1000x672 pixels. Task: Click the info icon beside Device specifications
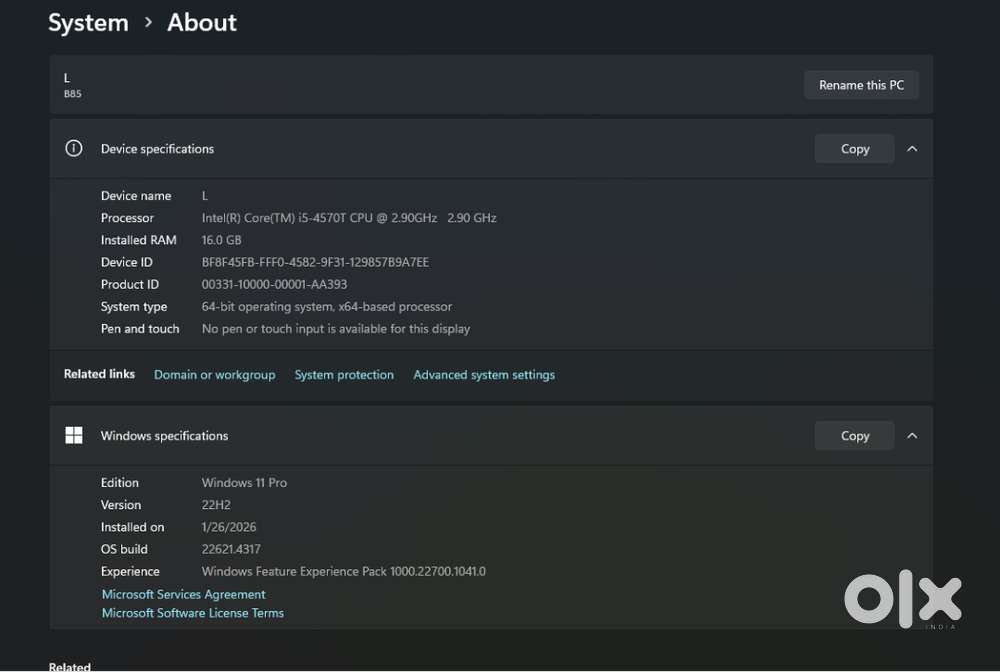(x=73, y=149)
